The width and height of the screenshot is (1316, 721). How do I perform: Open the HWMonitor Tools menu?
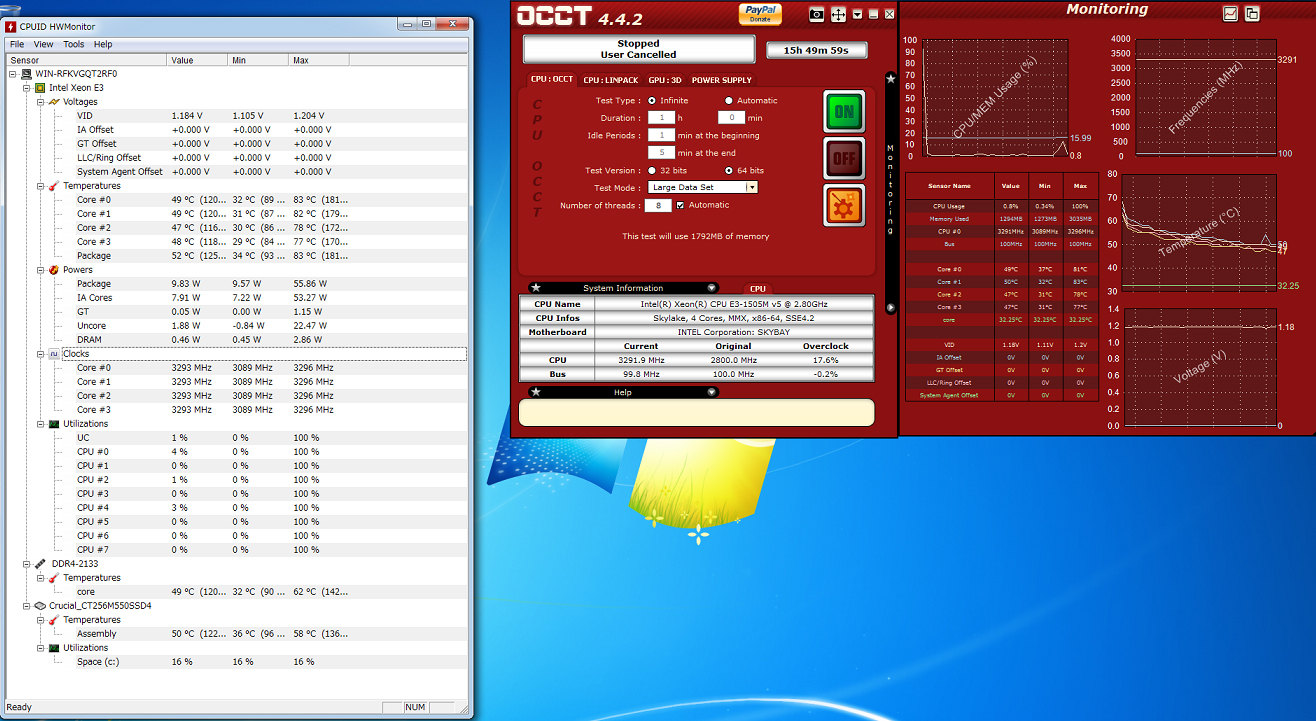[x=74, y=44]
